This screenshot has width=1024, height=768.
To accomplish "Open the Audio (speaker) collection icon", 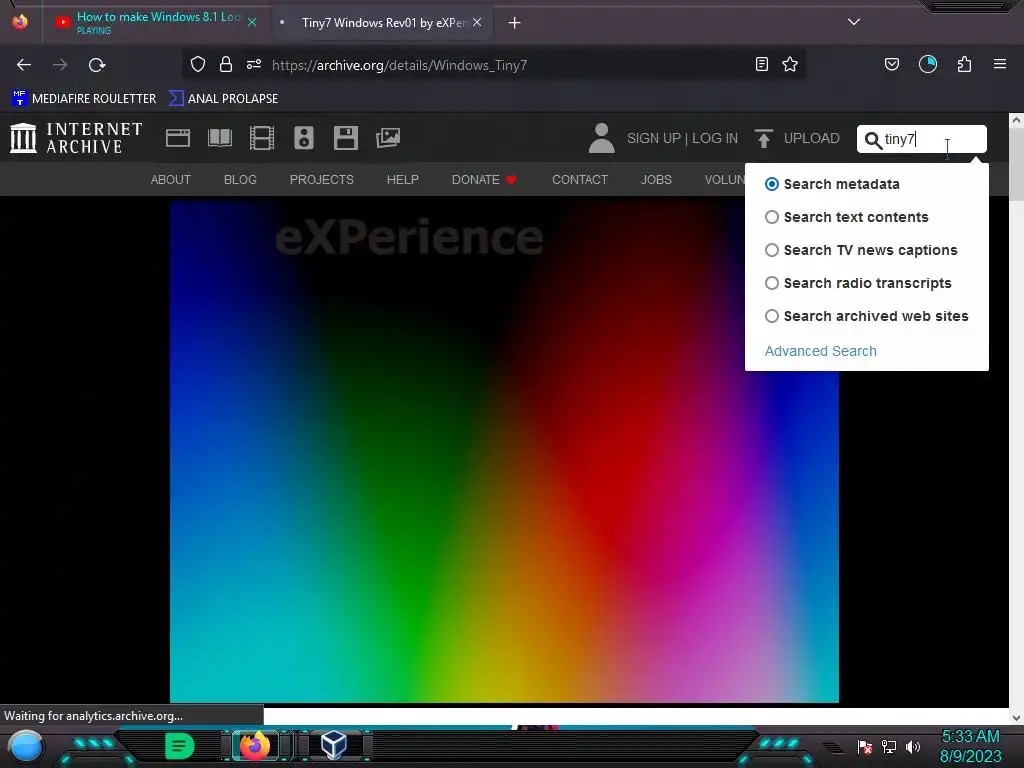I will pyautogui.click(x=304, y=138).
